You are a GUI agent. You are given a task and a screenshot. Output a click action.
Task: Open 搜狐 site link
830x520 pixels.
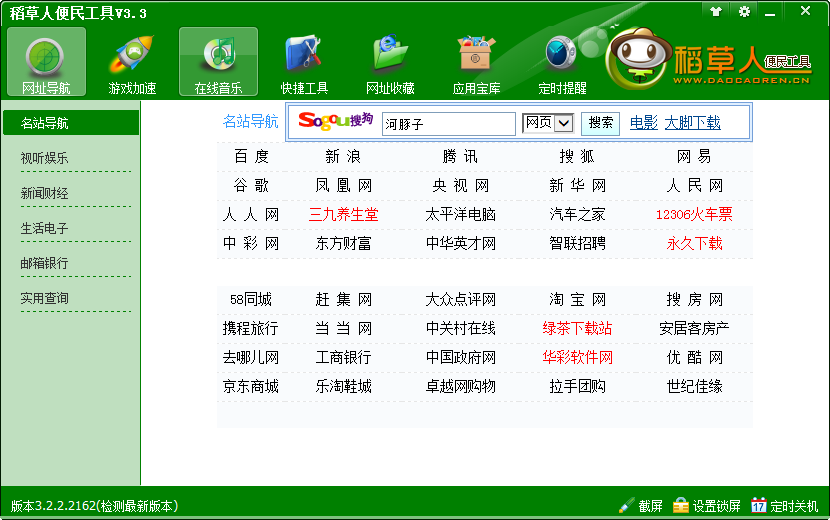577,156
